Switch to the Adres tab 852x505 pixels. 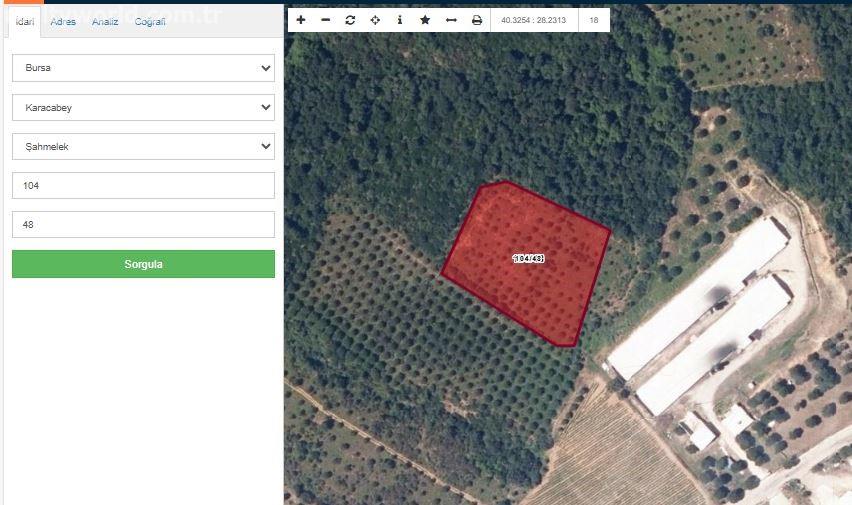click(63, 22)
